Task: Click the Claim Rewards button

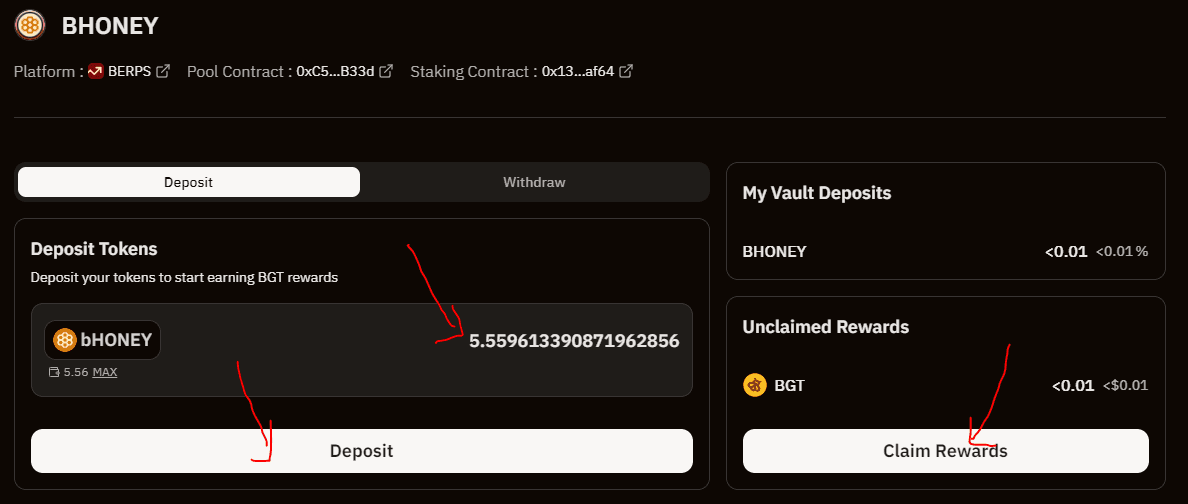Action: pos(946,451)
